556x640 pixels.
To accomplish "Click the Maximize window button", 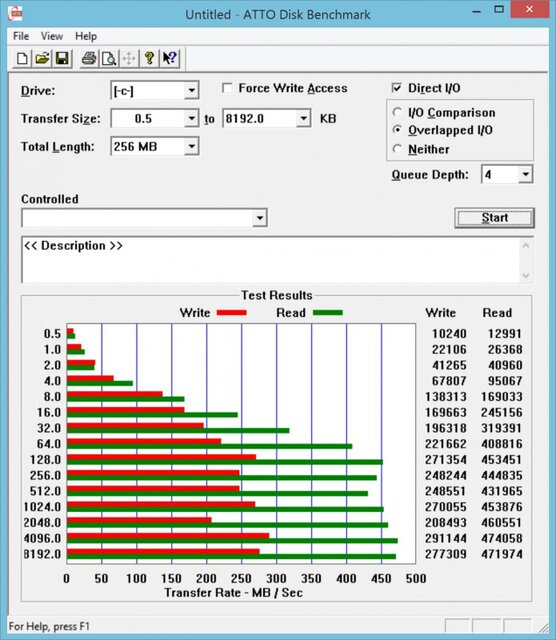I will point(499,10).
